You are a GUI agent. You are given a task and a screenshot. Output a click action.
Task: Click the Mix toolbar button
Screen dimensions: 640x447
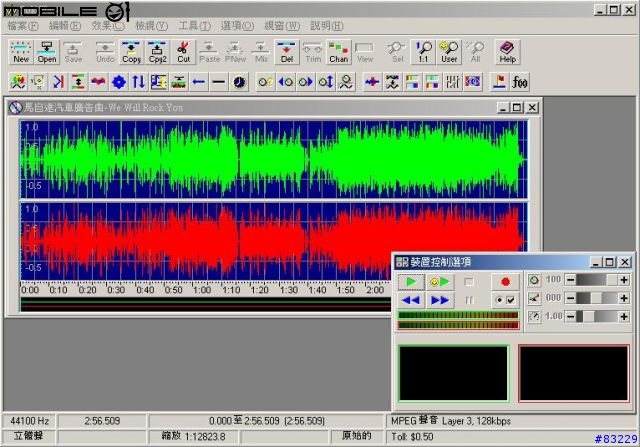coord(261,52)
